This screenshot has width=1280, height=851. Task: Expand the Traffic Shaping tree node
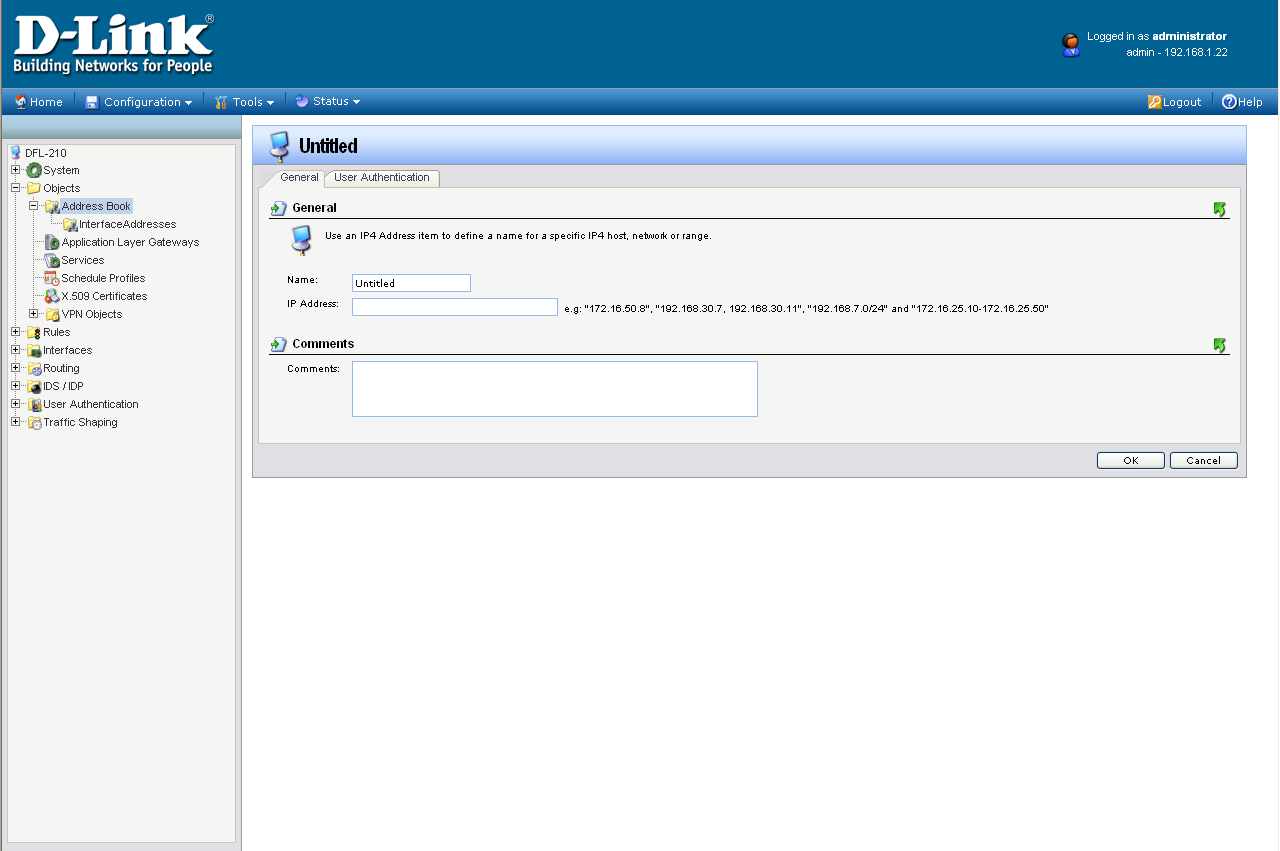coord(16,422)
